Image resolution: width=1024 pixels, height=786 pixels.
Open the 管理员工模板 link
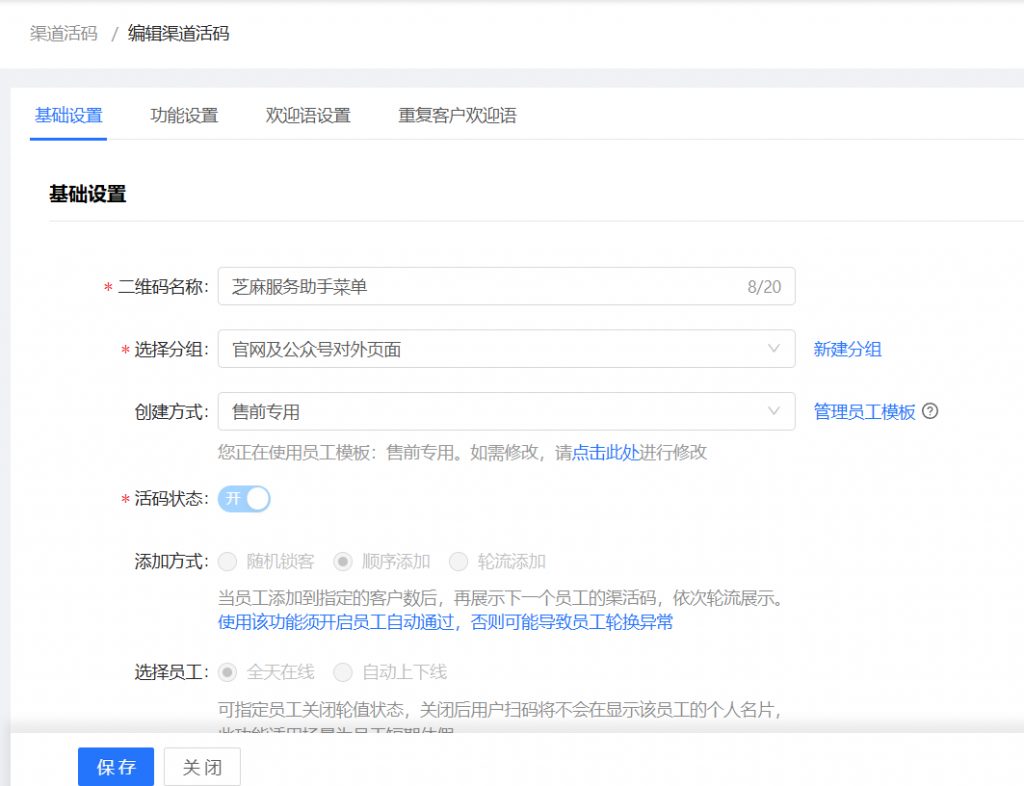click(x=866, y=410)
